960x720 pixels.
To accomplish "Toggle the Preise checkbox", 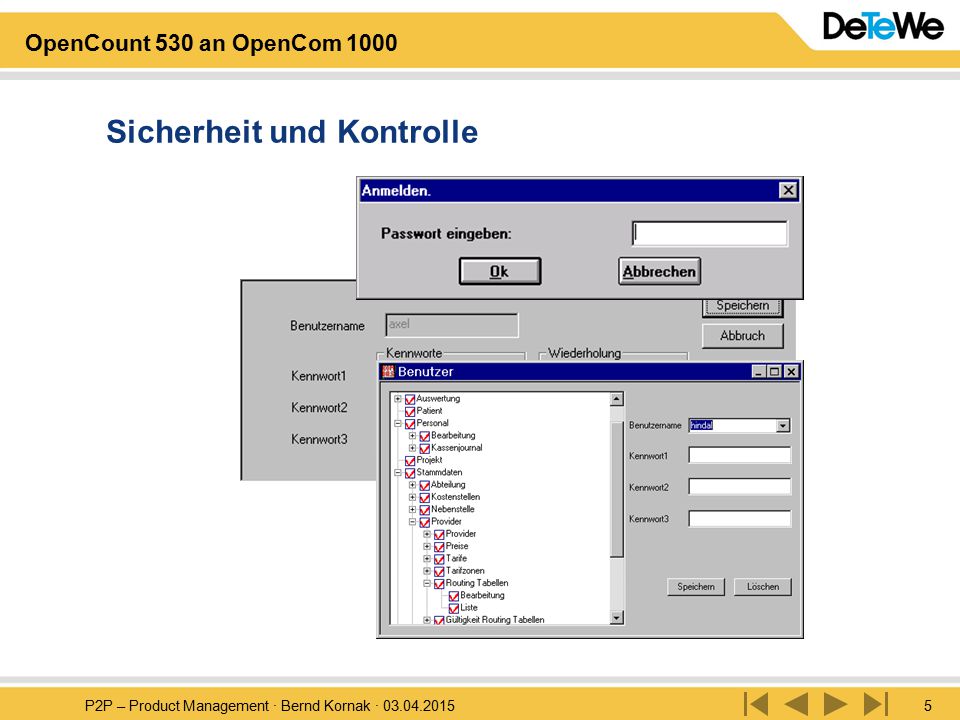I will click(440, 547).
